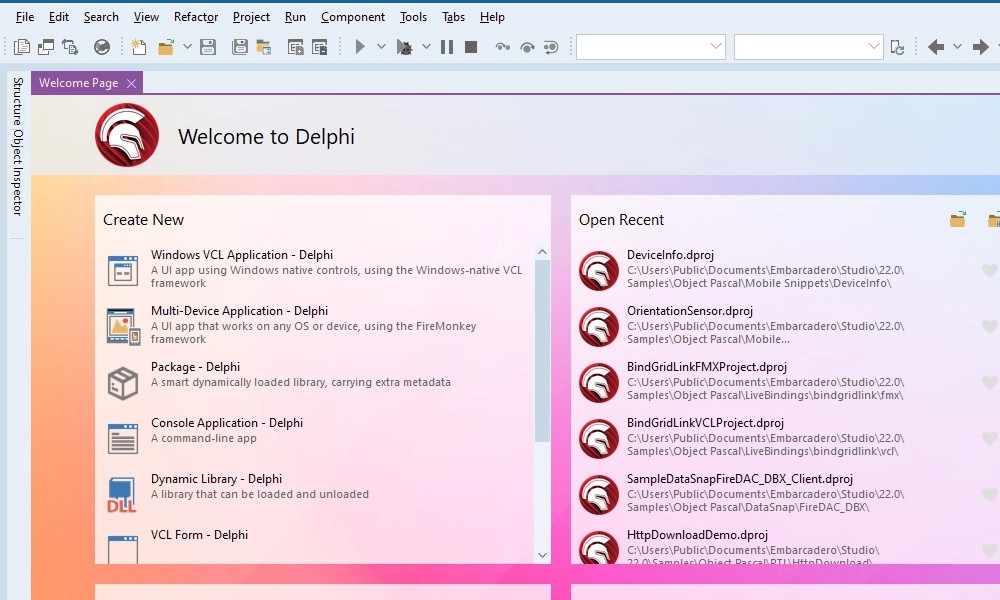Open the second empty toolbar combo box

point(809,47)
